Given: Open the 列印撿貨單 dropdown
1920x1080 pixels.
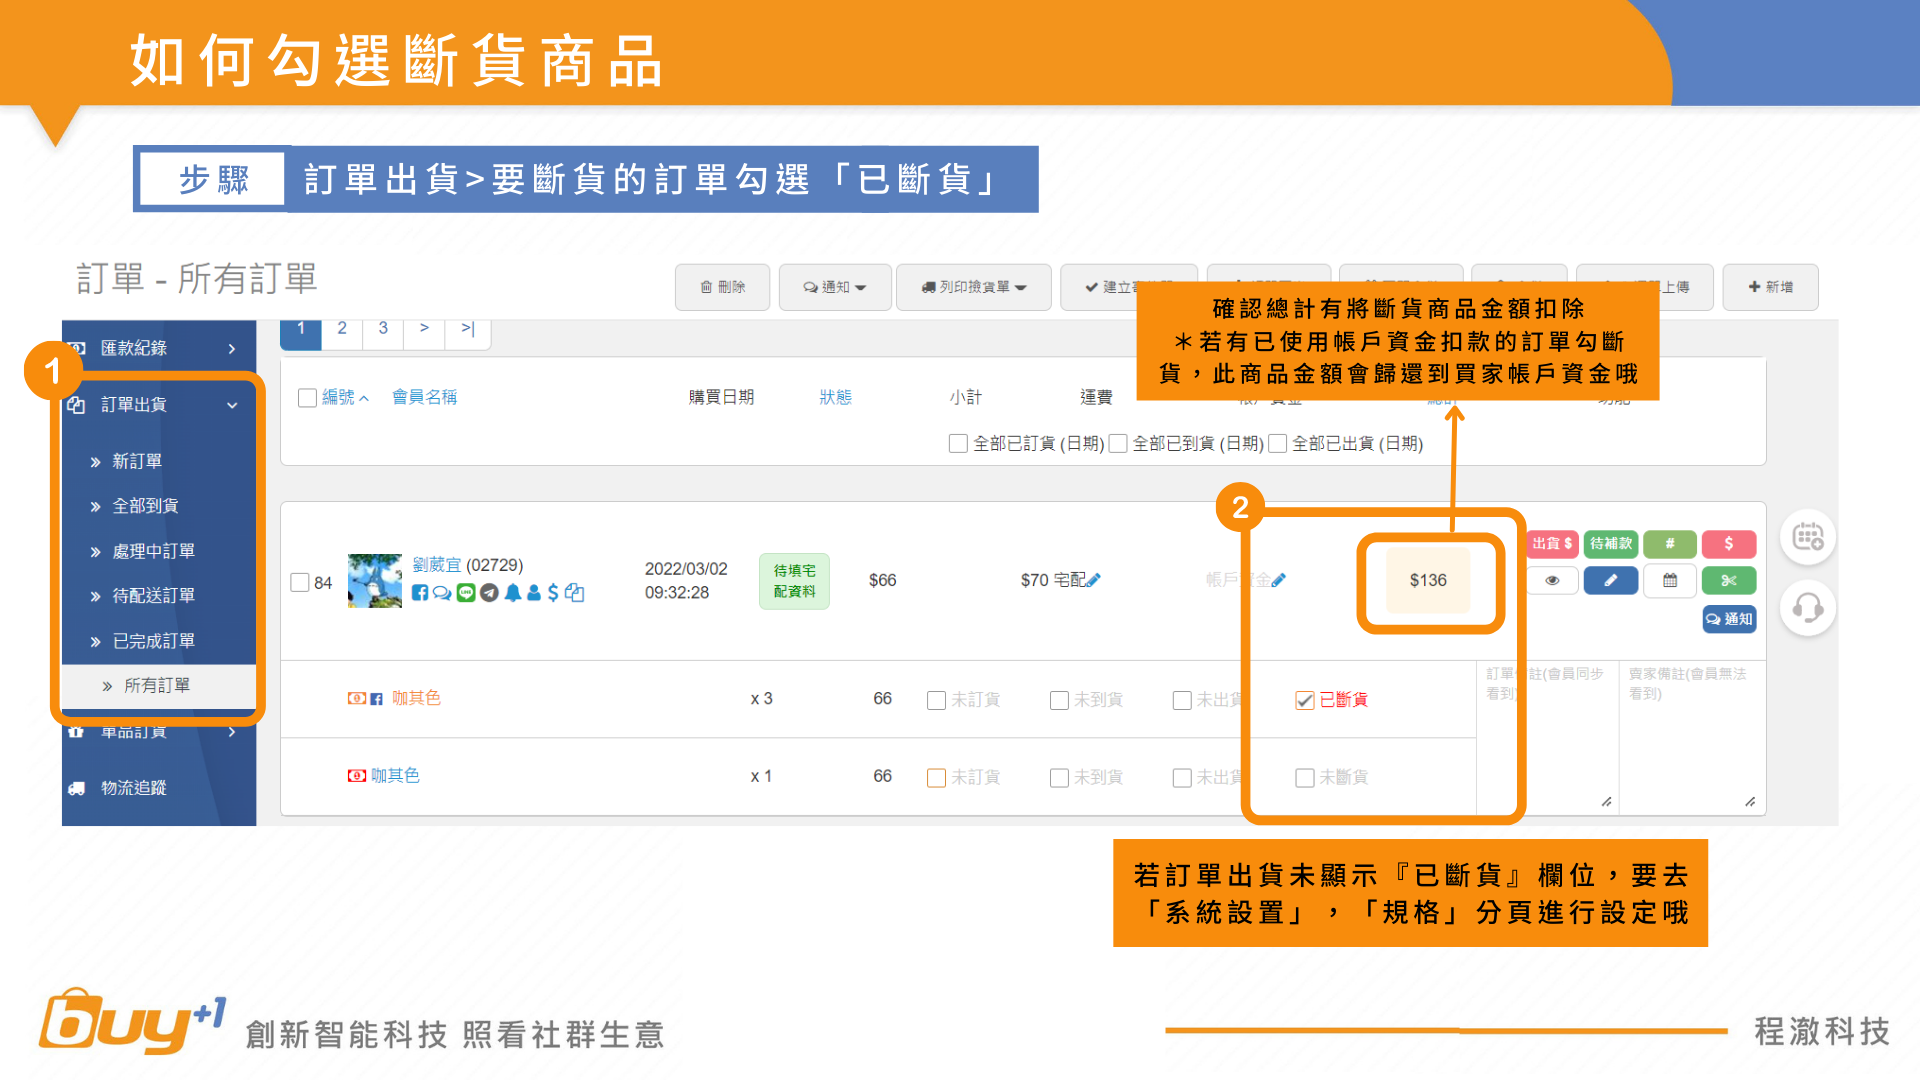Looking at the screenshot, I should [973, 288].
